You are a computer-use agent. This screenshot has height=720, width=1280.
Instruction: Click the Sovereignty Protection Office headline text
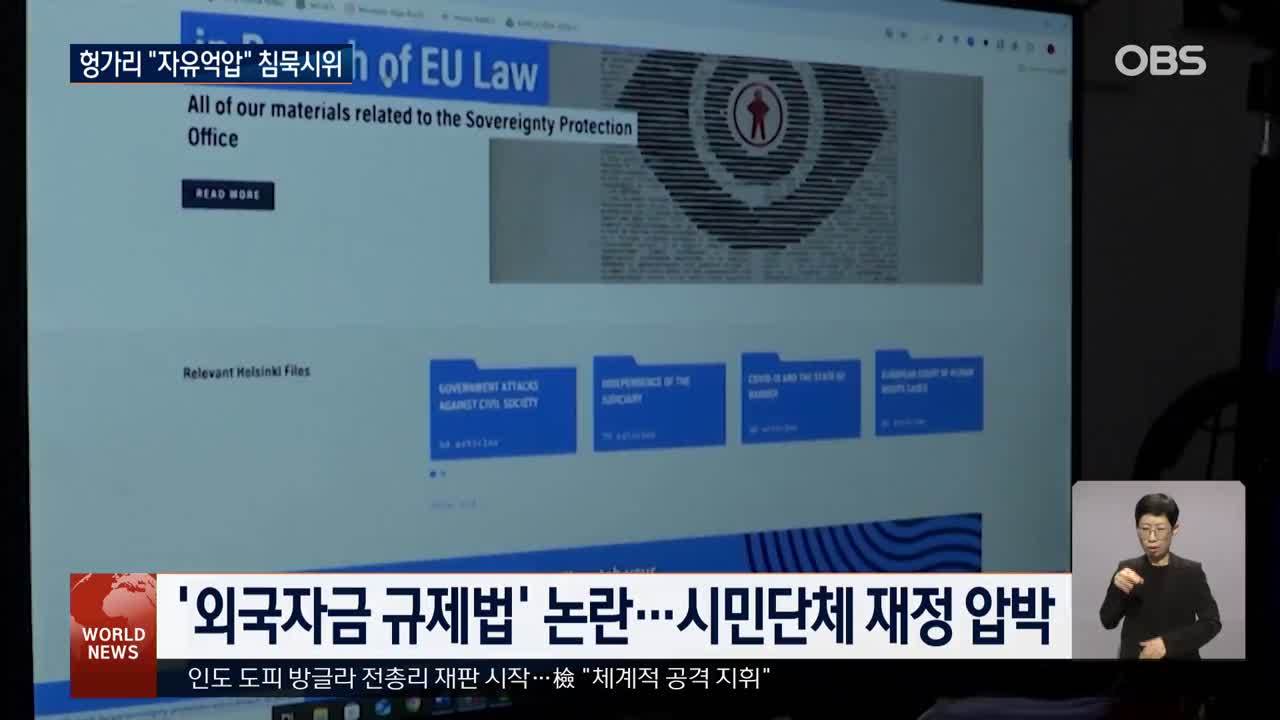(410, 120)
